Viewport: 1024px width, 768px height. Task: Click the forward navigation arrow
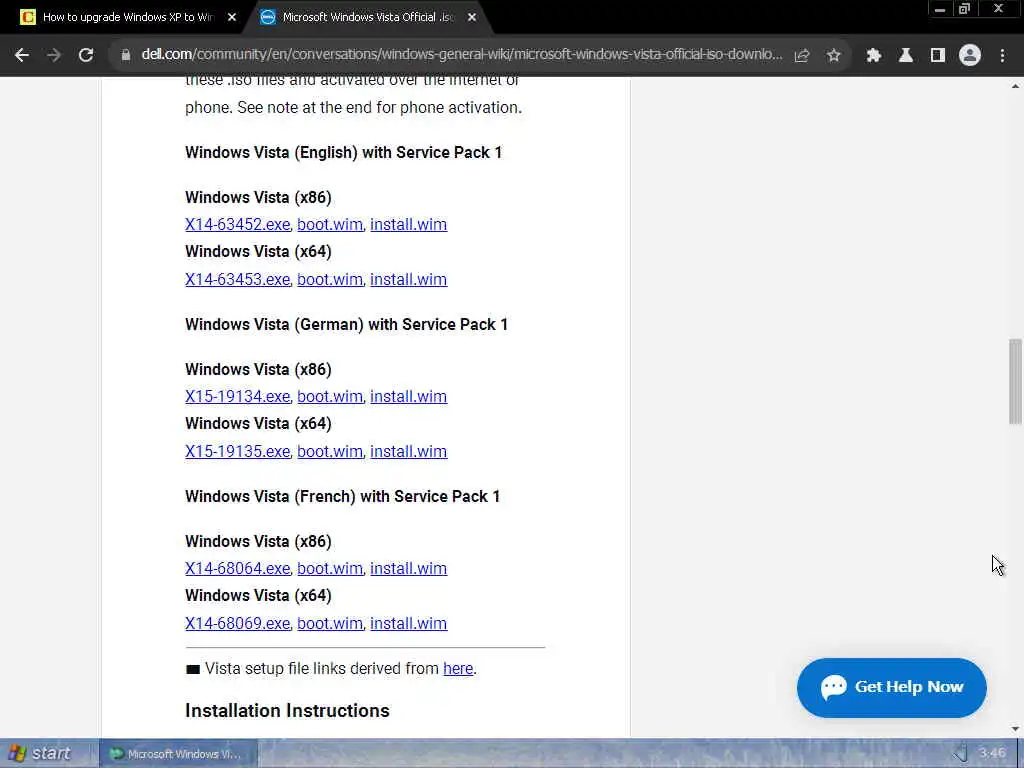click(54, 56)
